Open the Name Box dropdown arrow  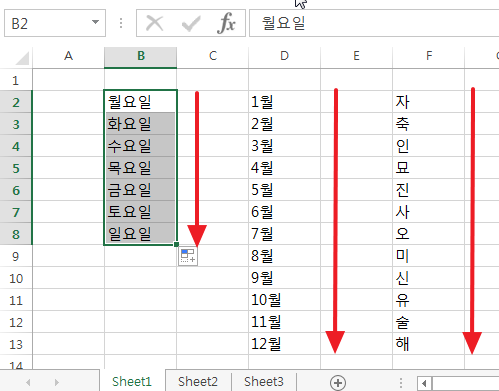(x=95, y=22)
